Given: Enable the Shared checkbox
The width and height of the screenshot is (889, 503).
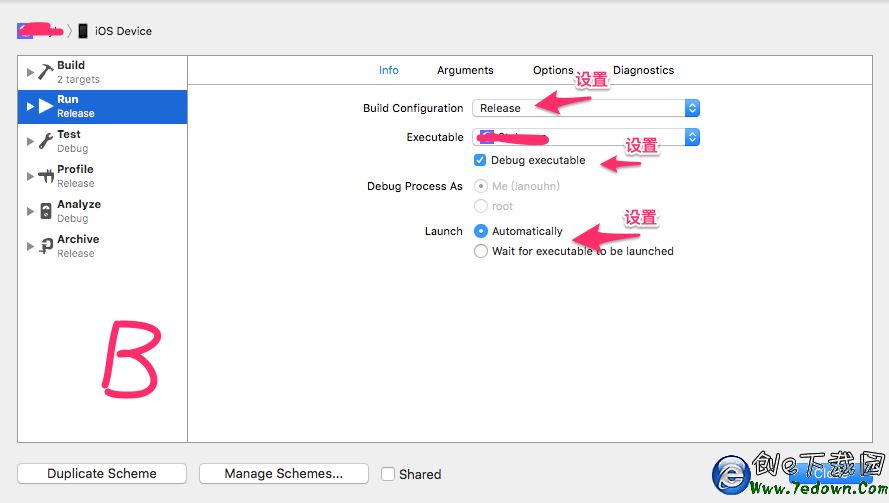Looking at the screenshot, I should [388, 474].
